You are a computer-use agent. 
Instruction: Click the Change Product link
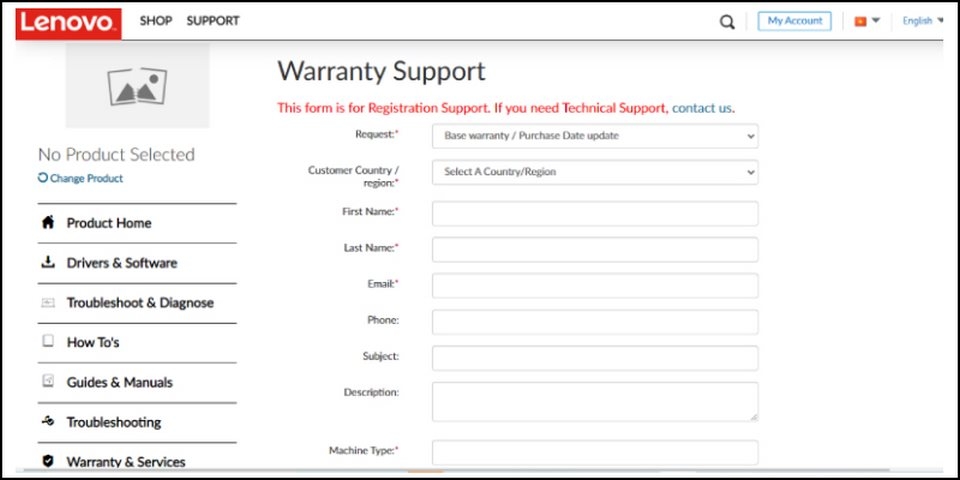click(x=86, y=178)
